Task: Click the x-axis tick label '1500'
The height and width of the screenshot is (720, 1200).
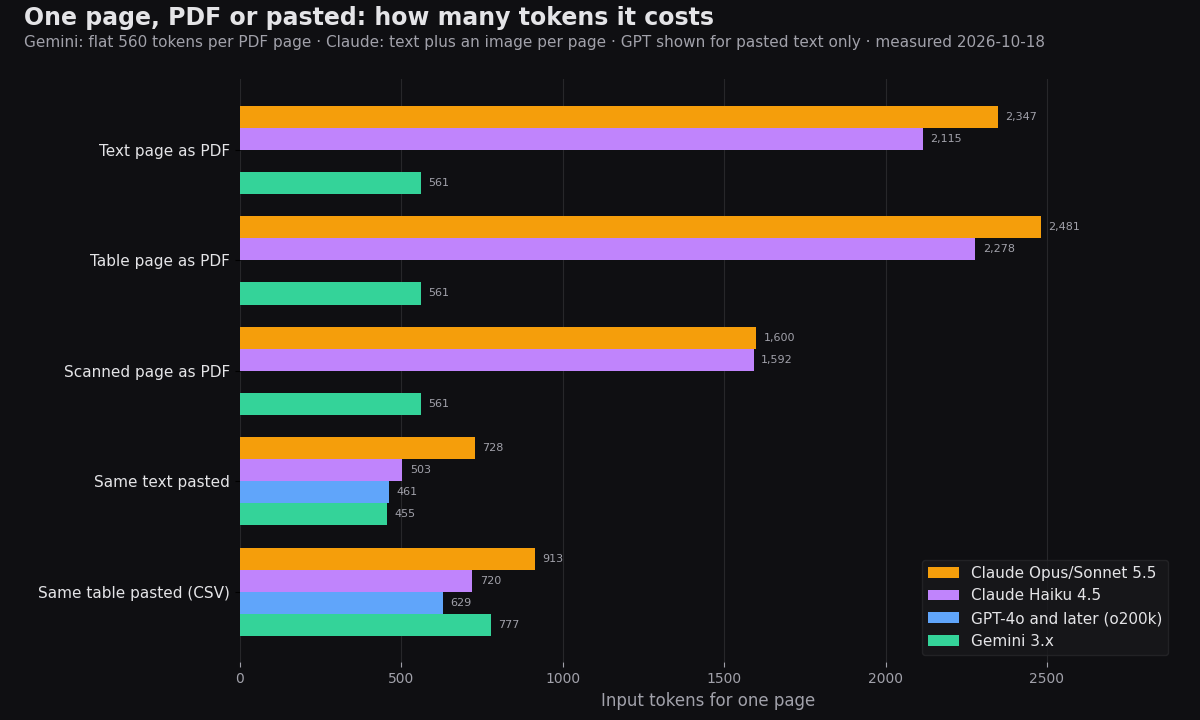Action: (724, 678)
